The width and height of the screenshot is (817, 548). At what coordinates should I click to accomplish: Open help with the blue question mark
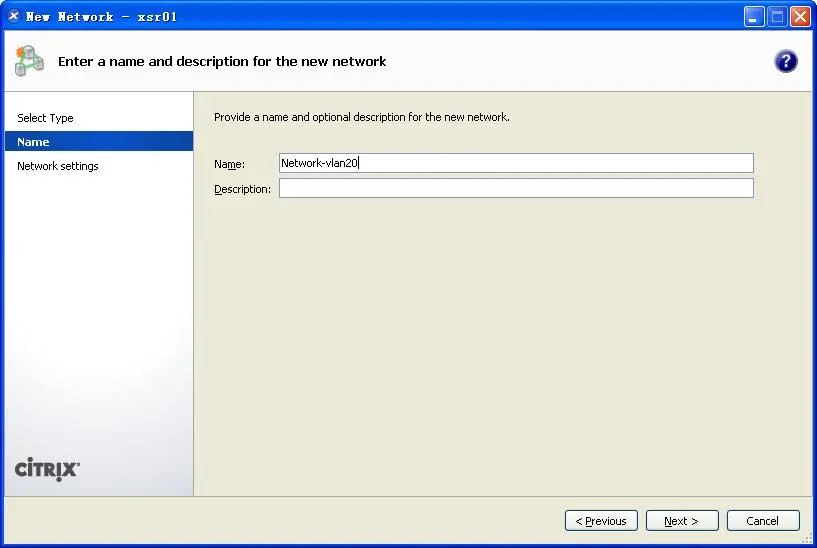tap(786, 61)
